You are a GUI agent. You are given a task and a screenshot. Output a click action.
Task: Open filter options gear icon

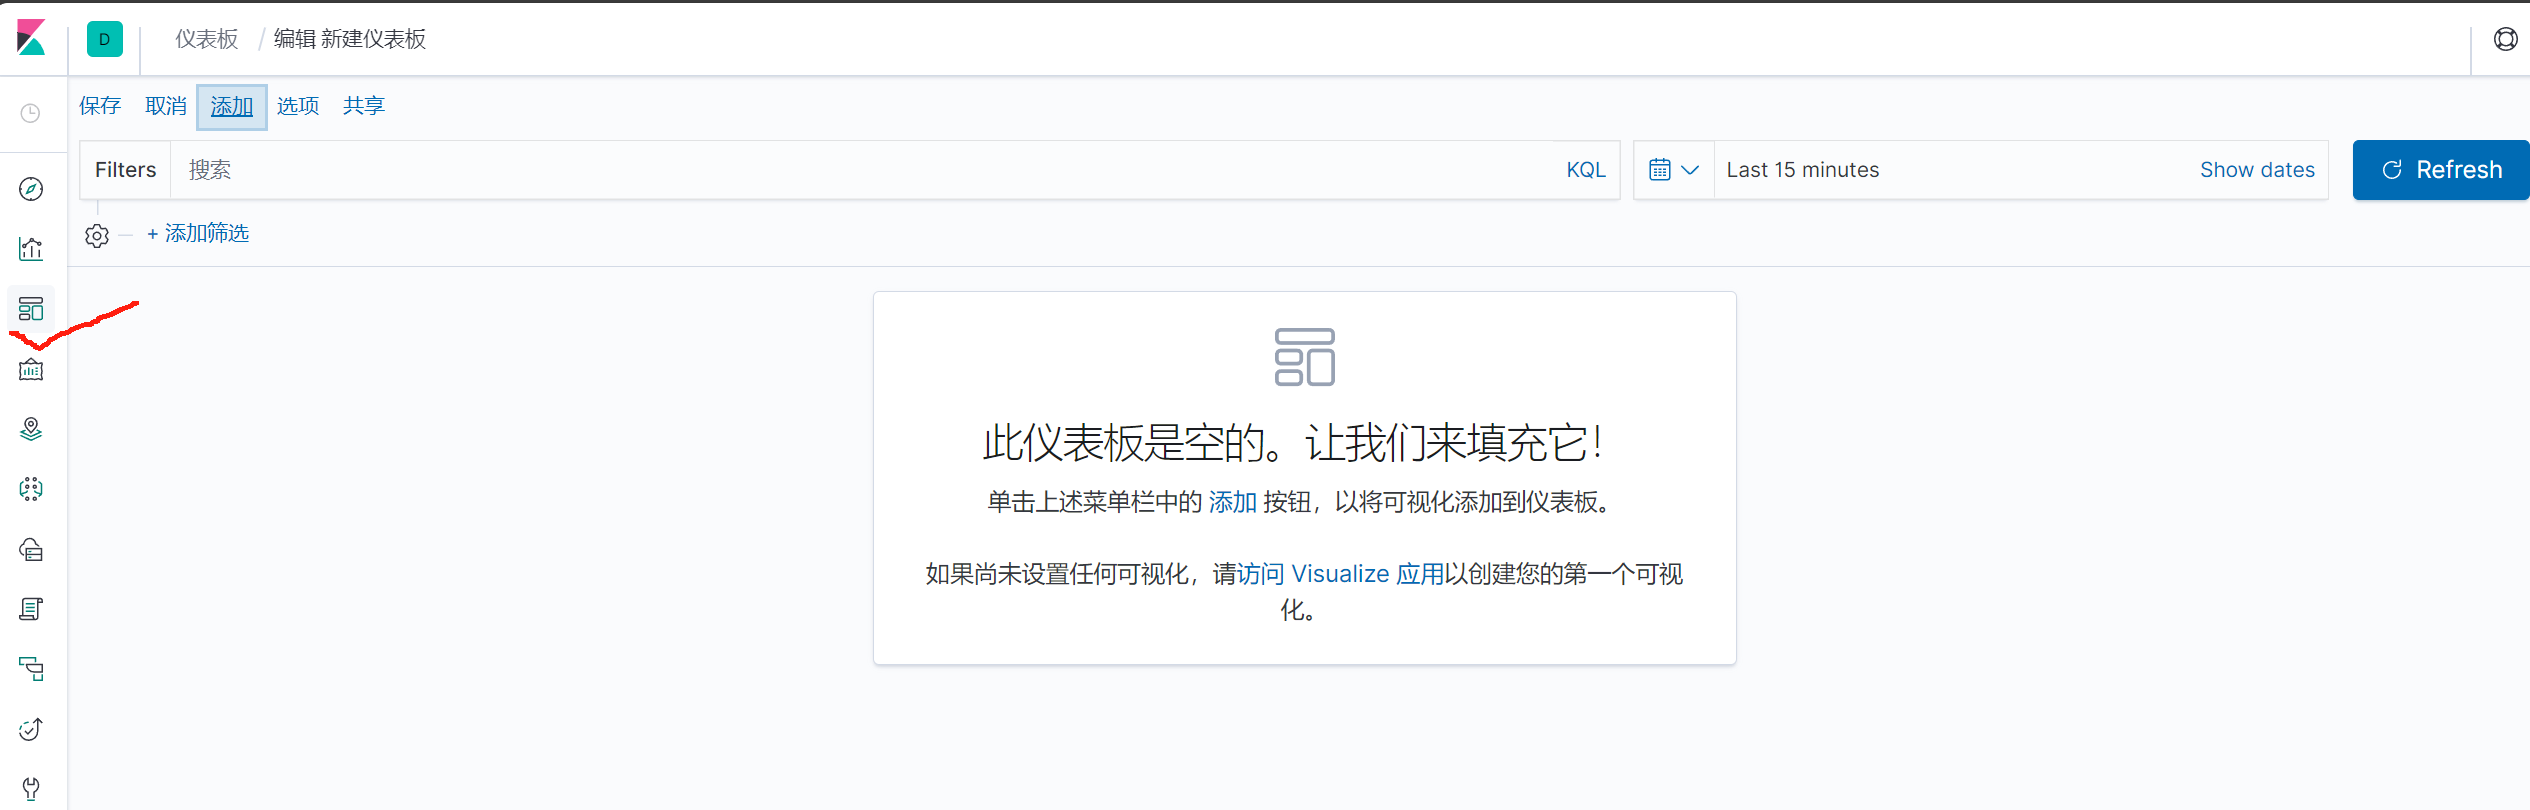tap(97, 236)
